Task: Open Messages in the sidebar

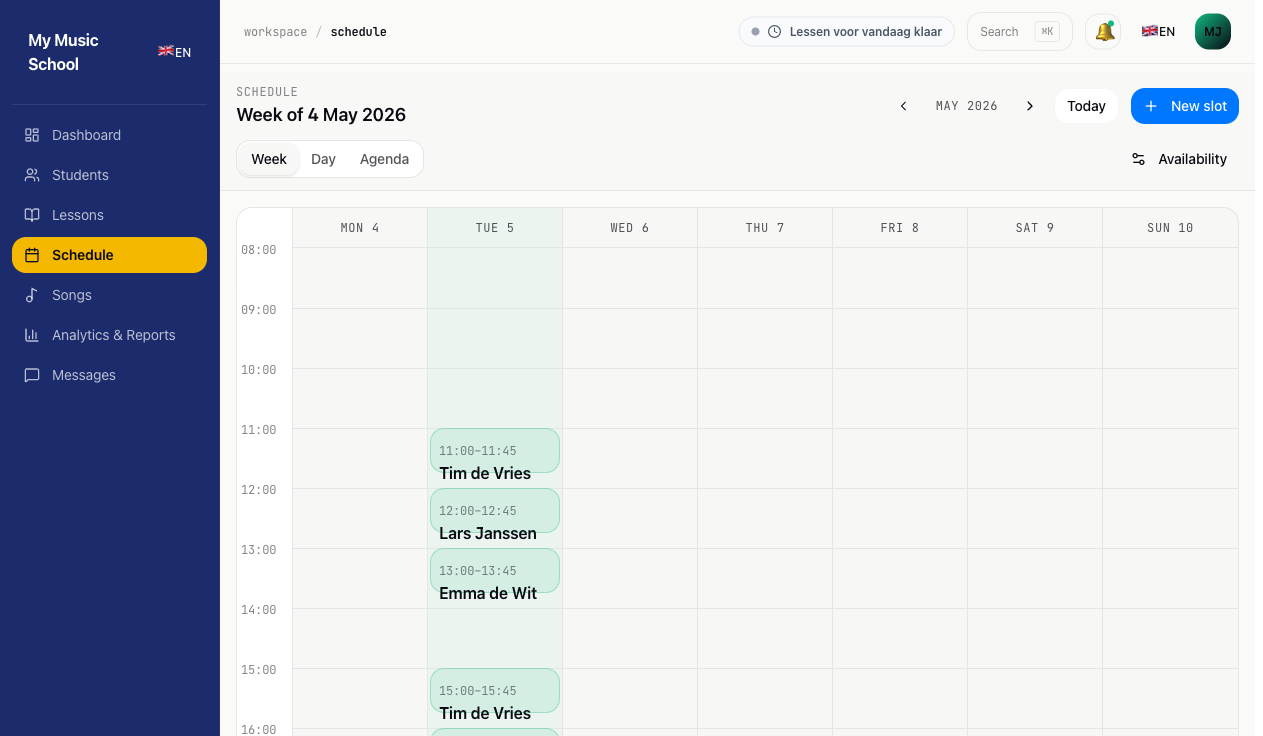Action: [109, 375]
